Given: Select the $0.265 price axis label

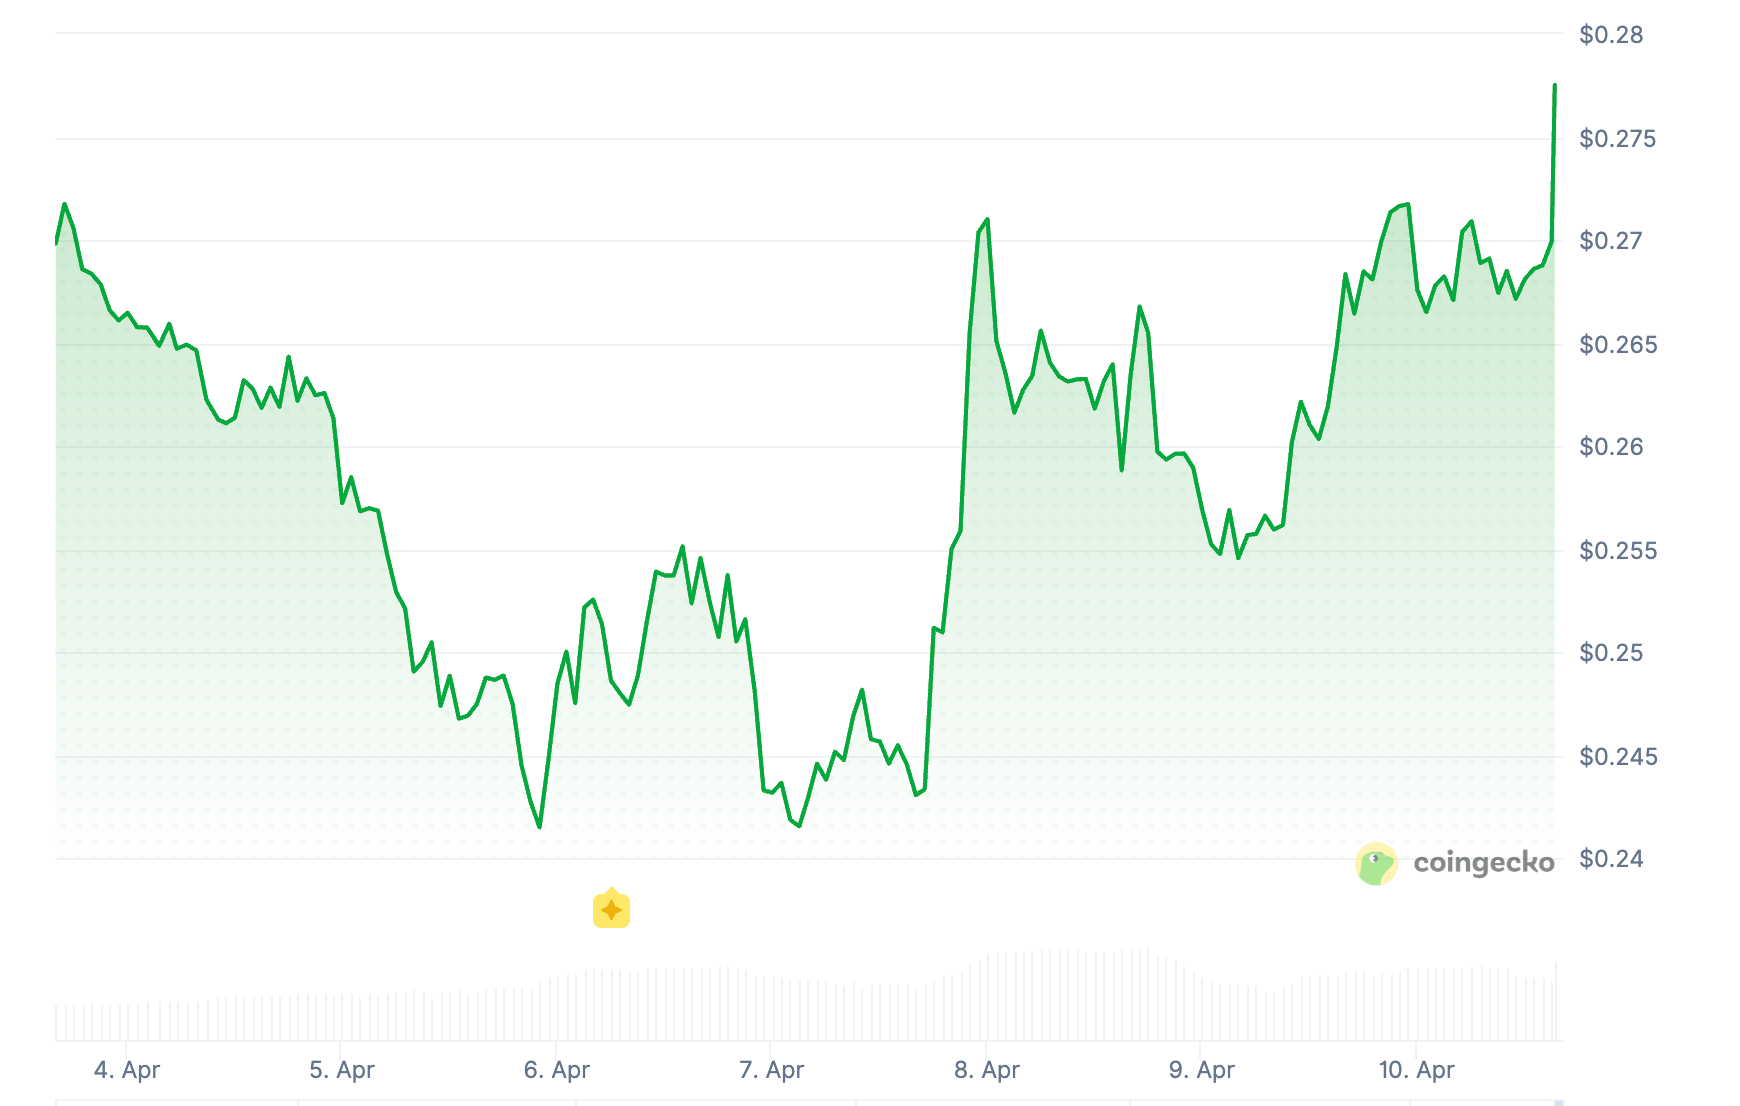Looking at the screenshot, I should coord(1617,345).
